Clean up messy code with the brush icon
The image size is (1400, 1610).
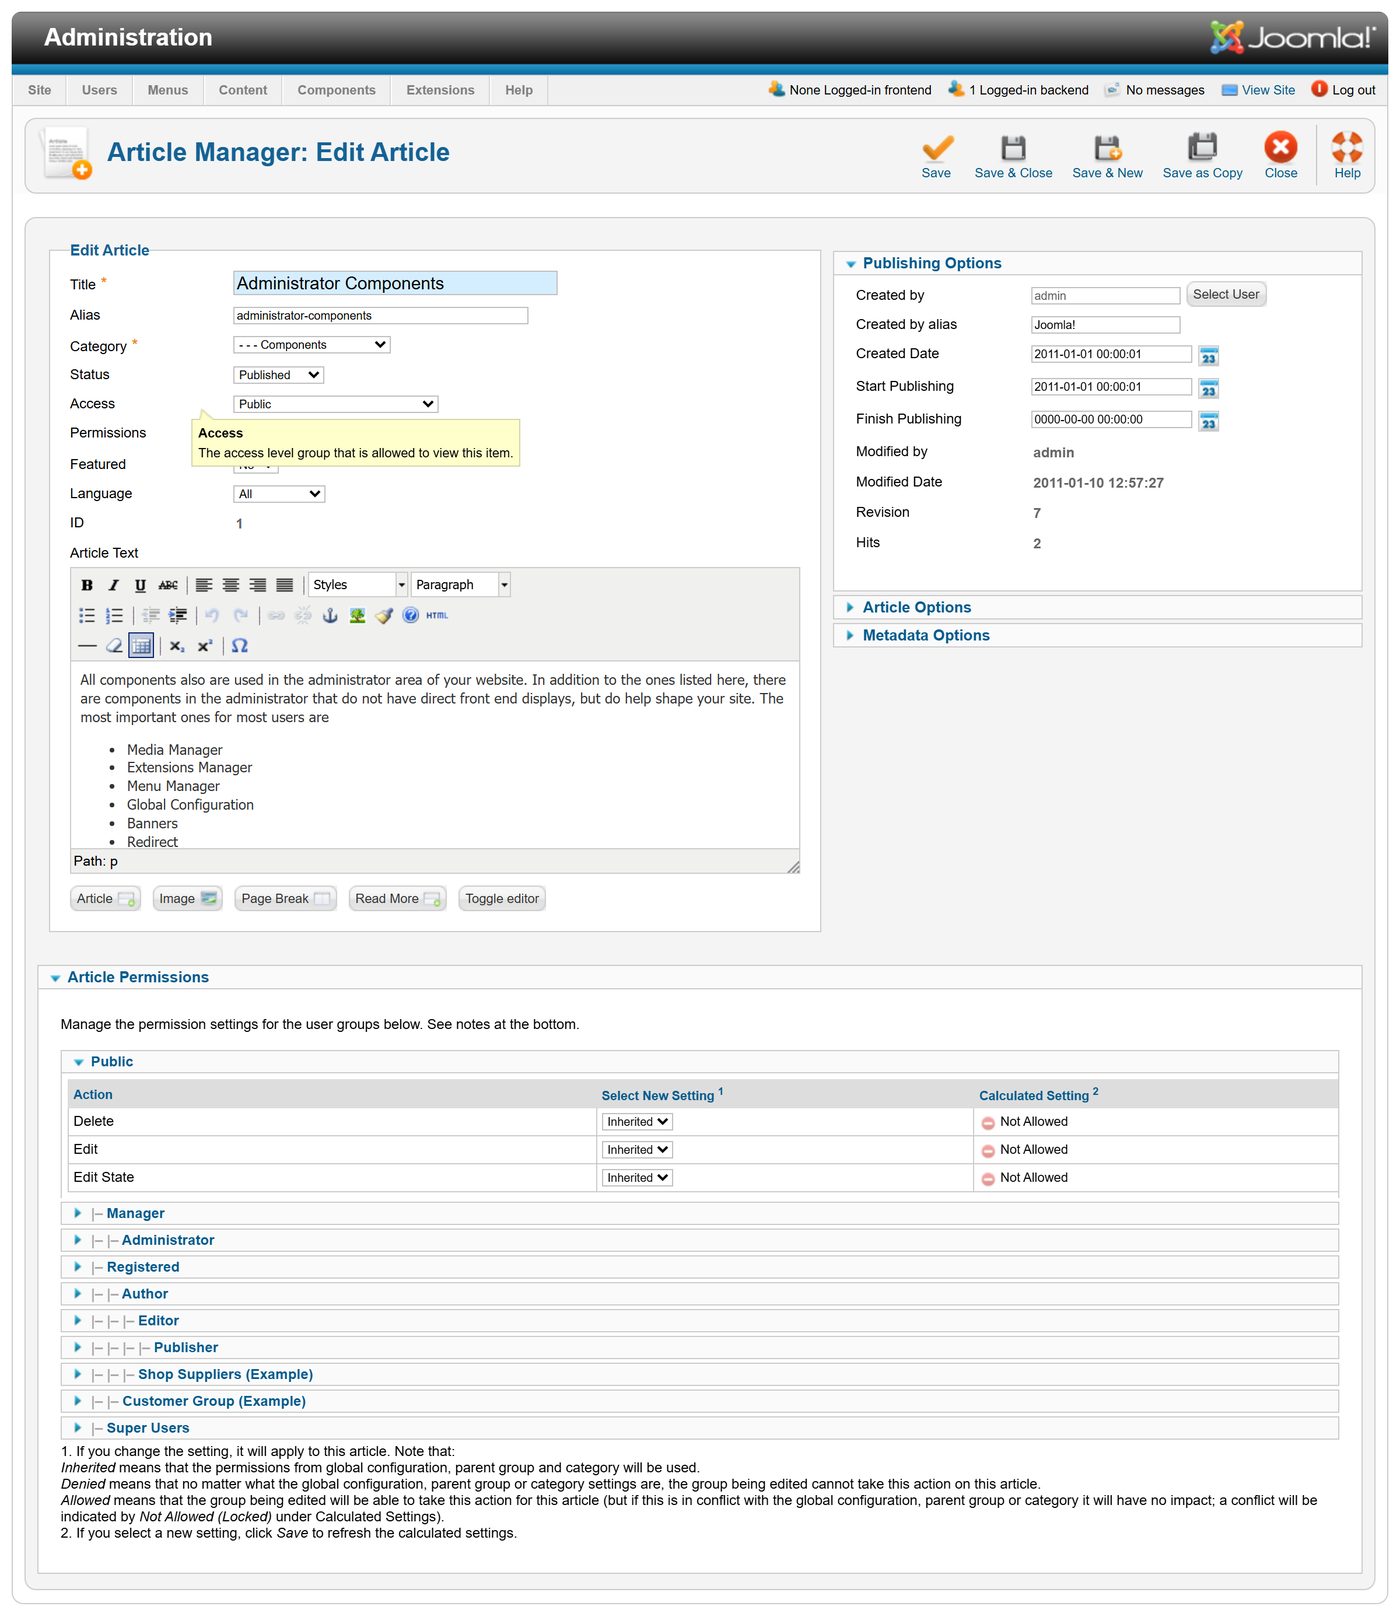(x=384, y=616)
